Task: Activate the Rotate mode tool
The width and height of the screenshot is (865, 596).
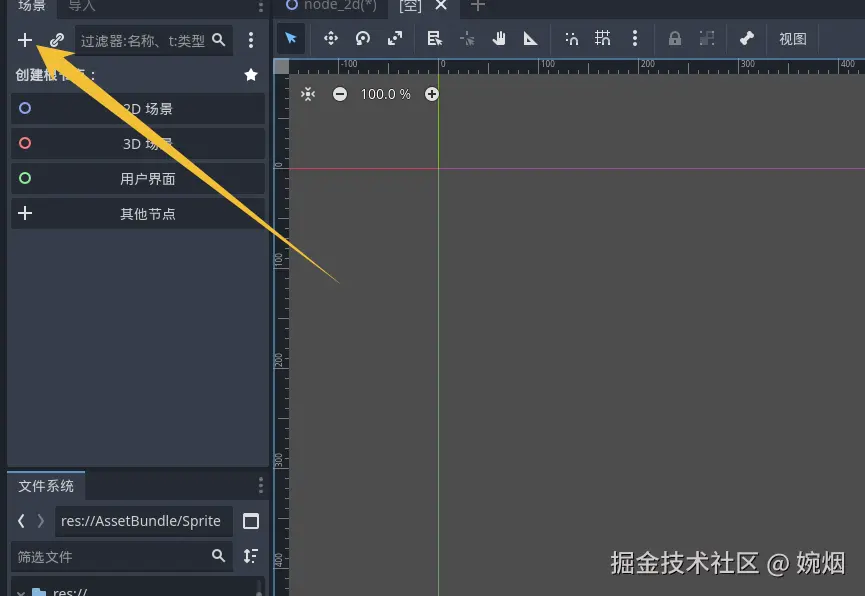Action: pos(362,39)
